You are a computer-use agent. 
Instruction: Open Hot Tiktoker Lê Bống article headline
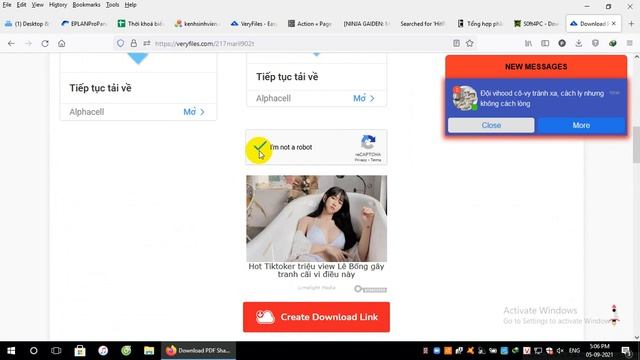tap(316, 270)
